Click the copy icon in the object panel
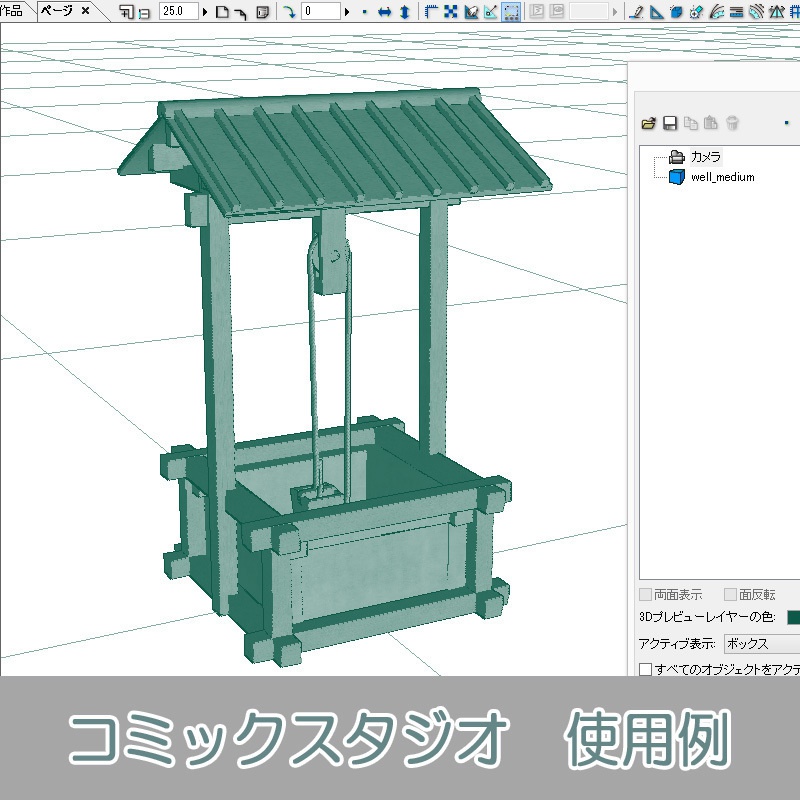Image resolution: width=800 pixels, height=800 pixels. tap(692, 122)
